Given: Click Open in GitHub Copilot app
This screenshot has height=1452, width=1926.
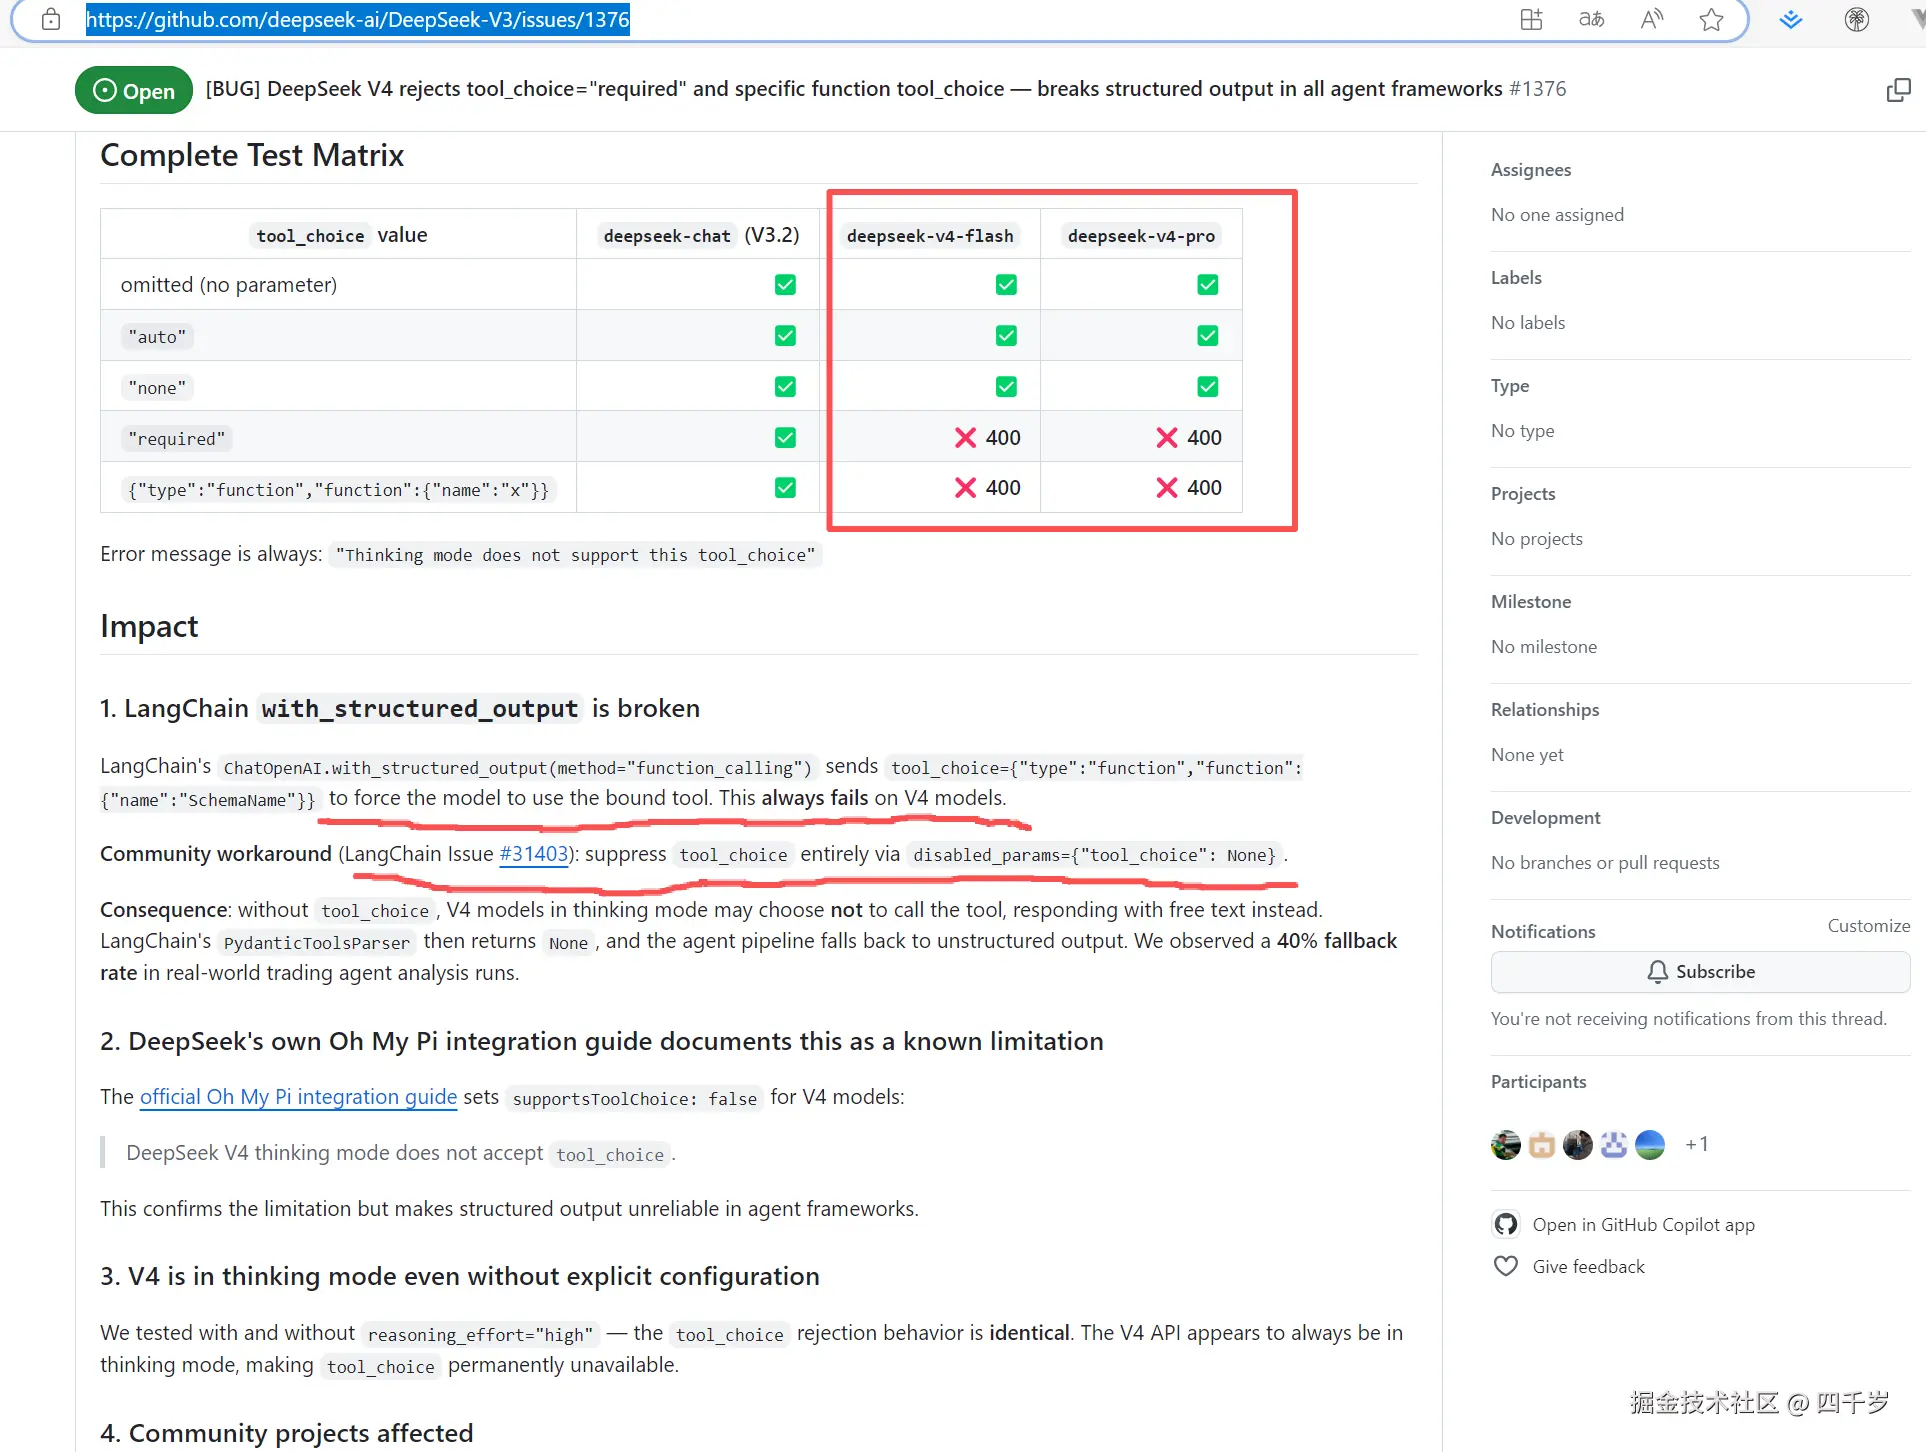Looking at the screenshot, I should (1643, 1225).
